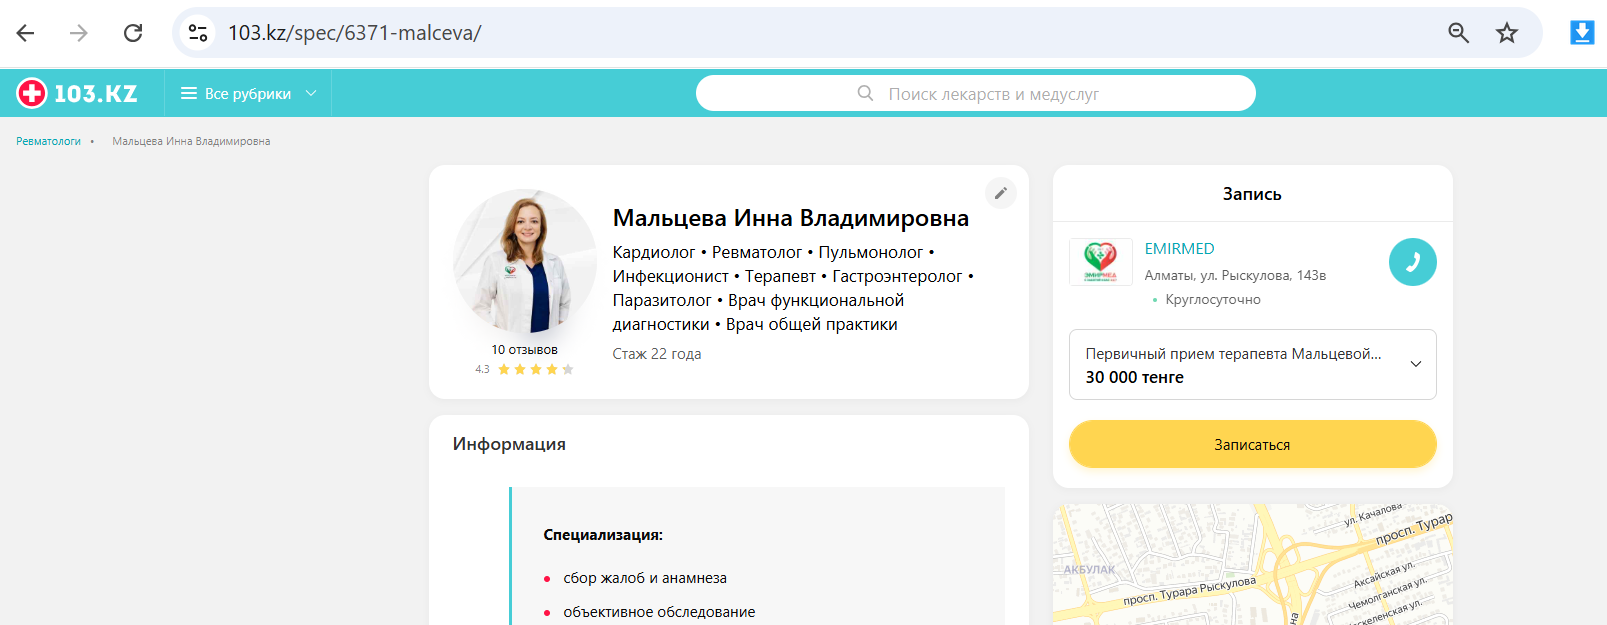Focus the Поиск лекарств и медуслуг field

pyautogui.click(x=976, y=93)
